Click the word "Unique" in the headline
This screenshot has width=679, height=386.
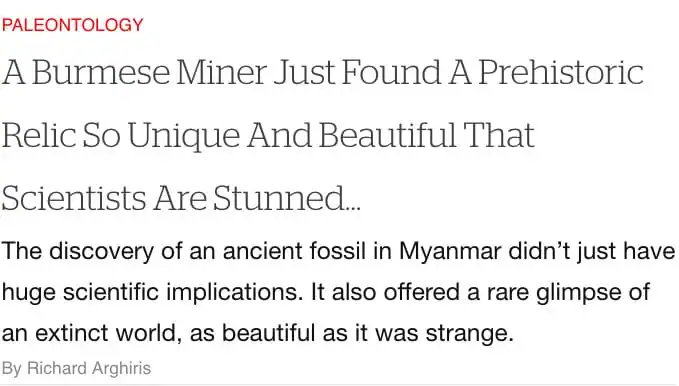tap(183, 136)
